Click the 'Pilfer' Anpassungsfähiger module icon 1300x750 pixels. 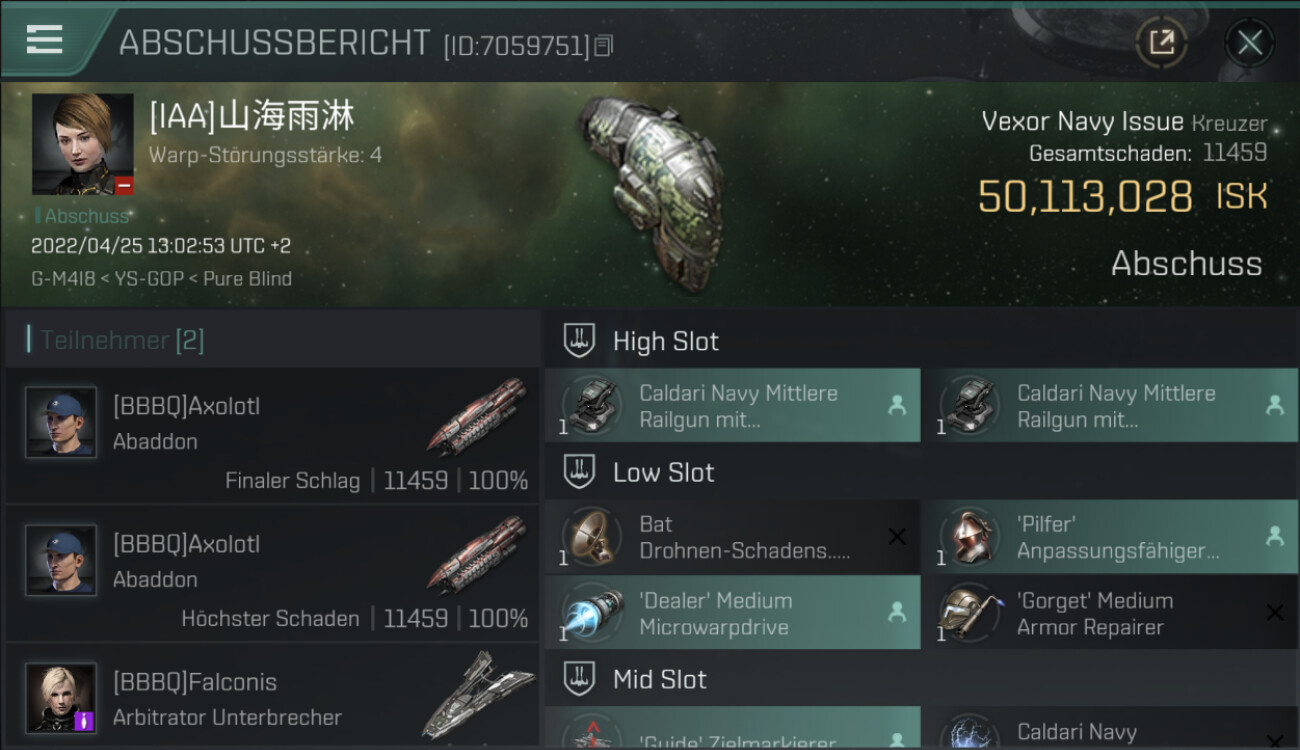pyautogui.click(x=969, y=537)
